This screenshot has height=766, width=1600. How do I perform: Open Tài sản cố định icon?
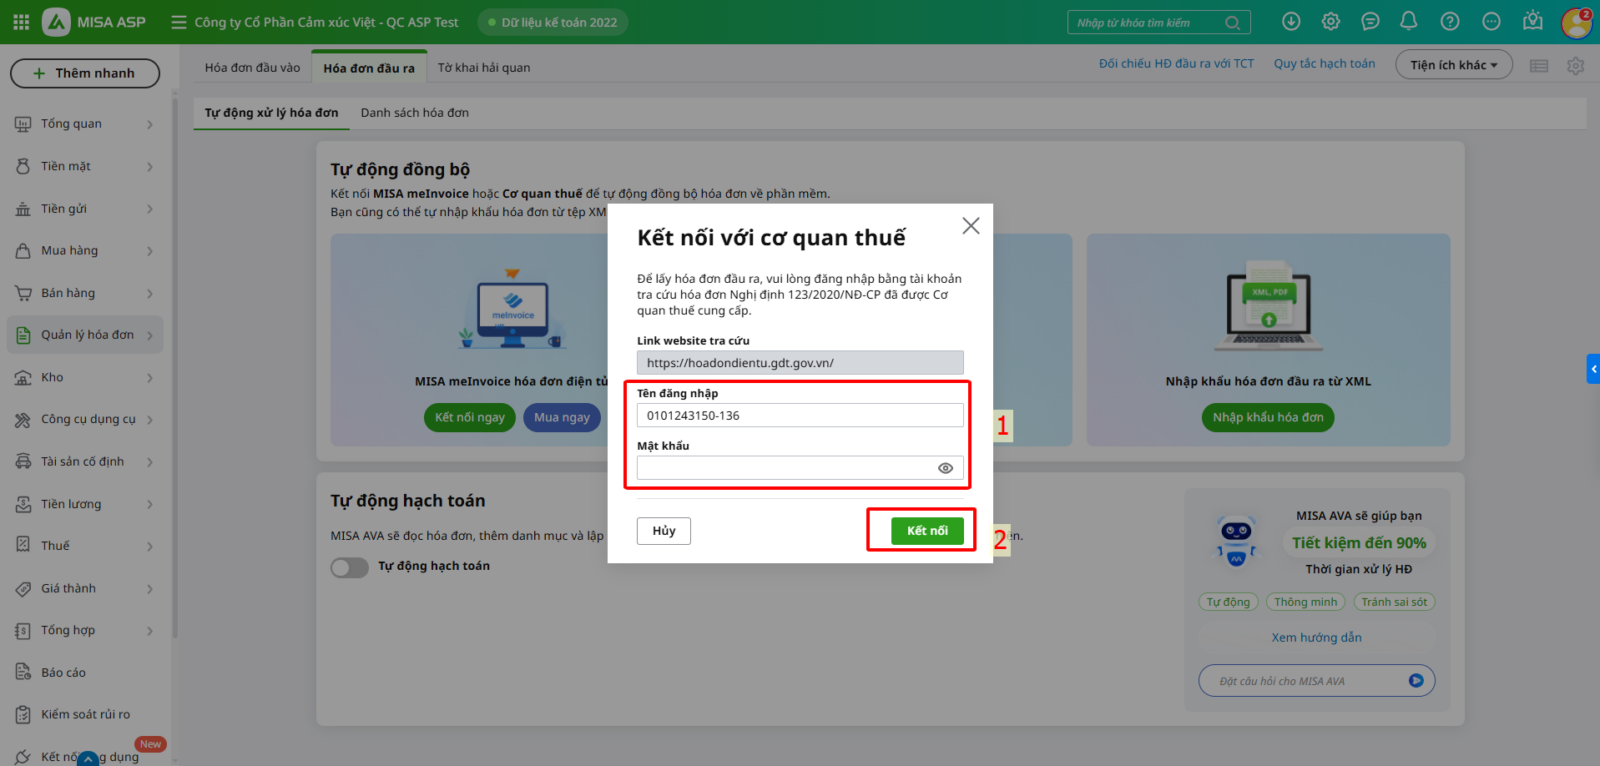[x=23, y=462]
